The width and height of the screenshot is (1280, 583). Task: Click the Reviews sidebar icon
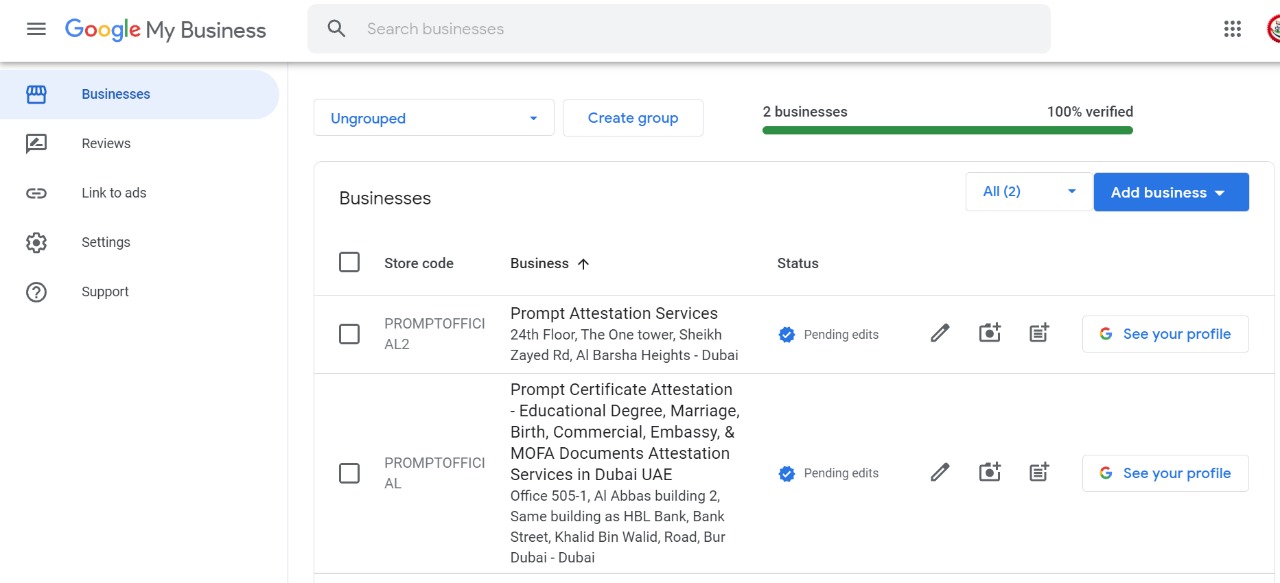(36, 144)
